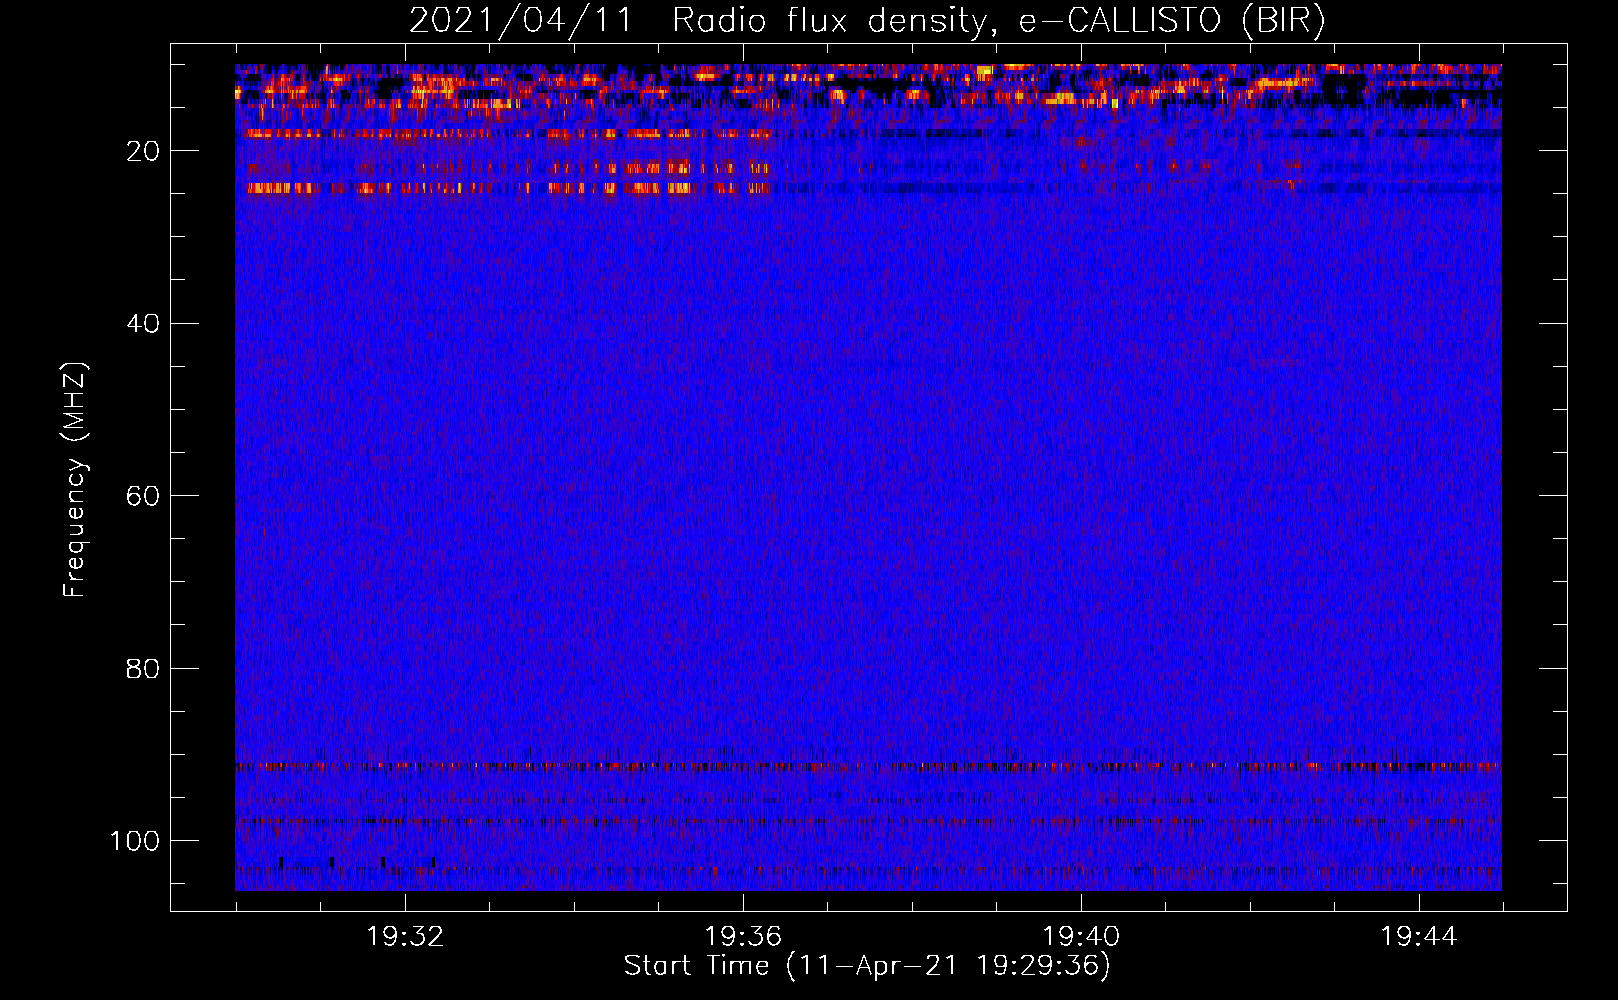This screenshot has height=1000, width=1618.
Task: Click the 19:44 time tick label
Action: pyautogui.click(x=1419, y=937)
